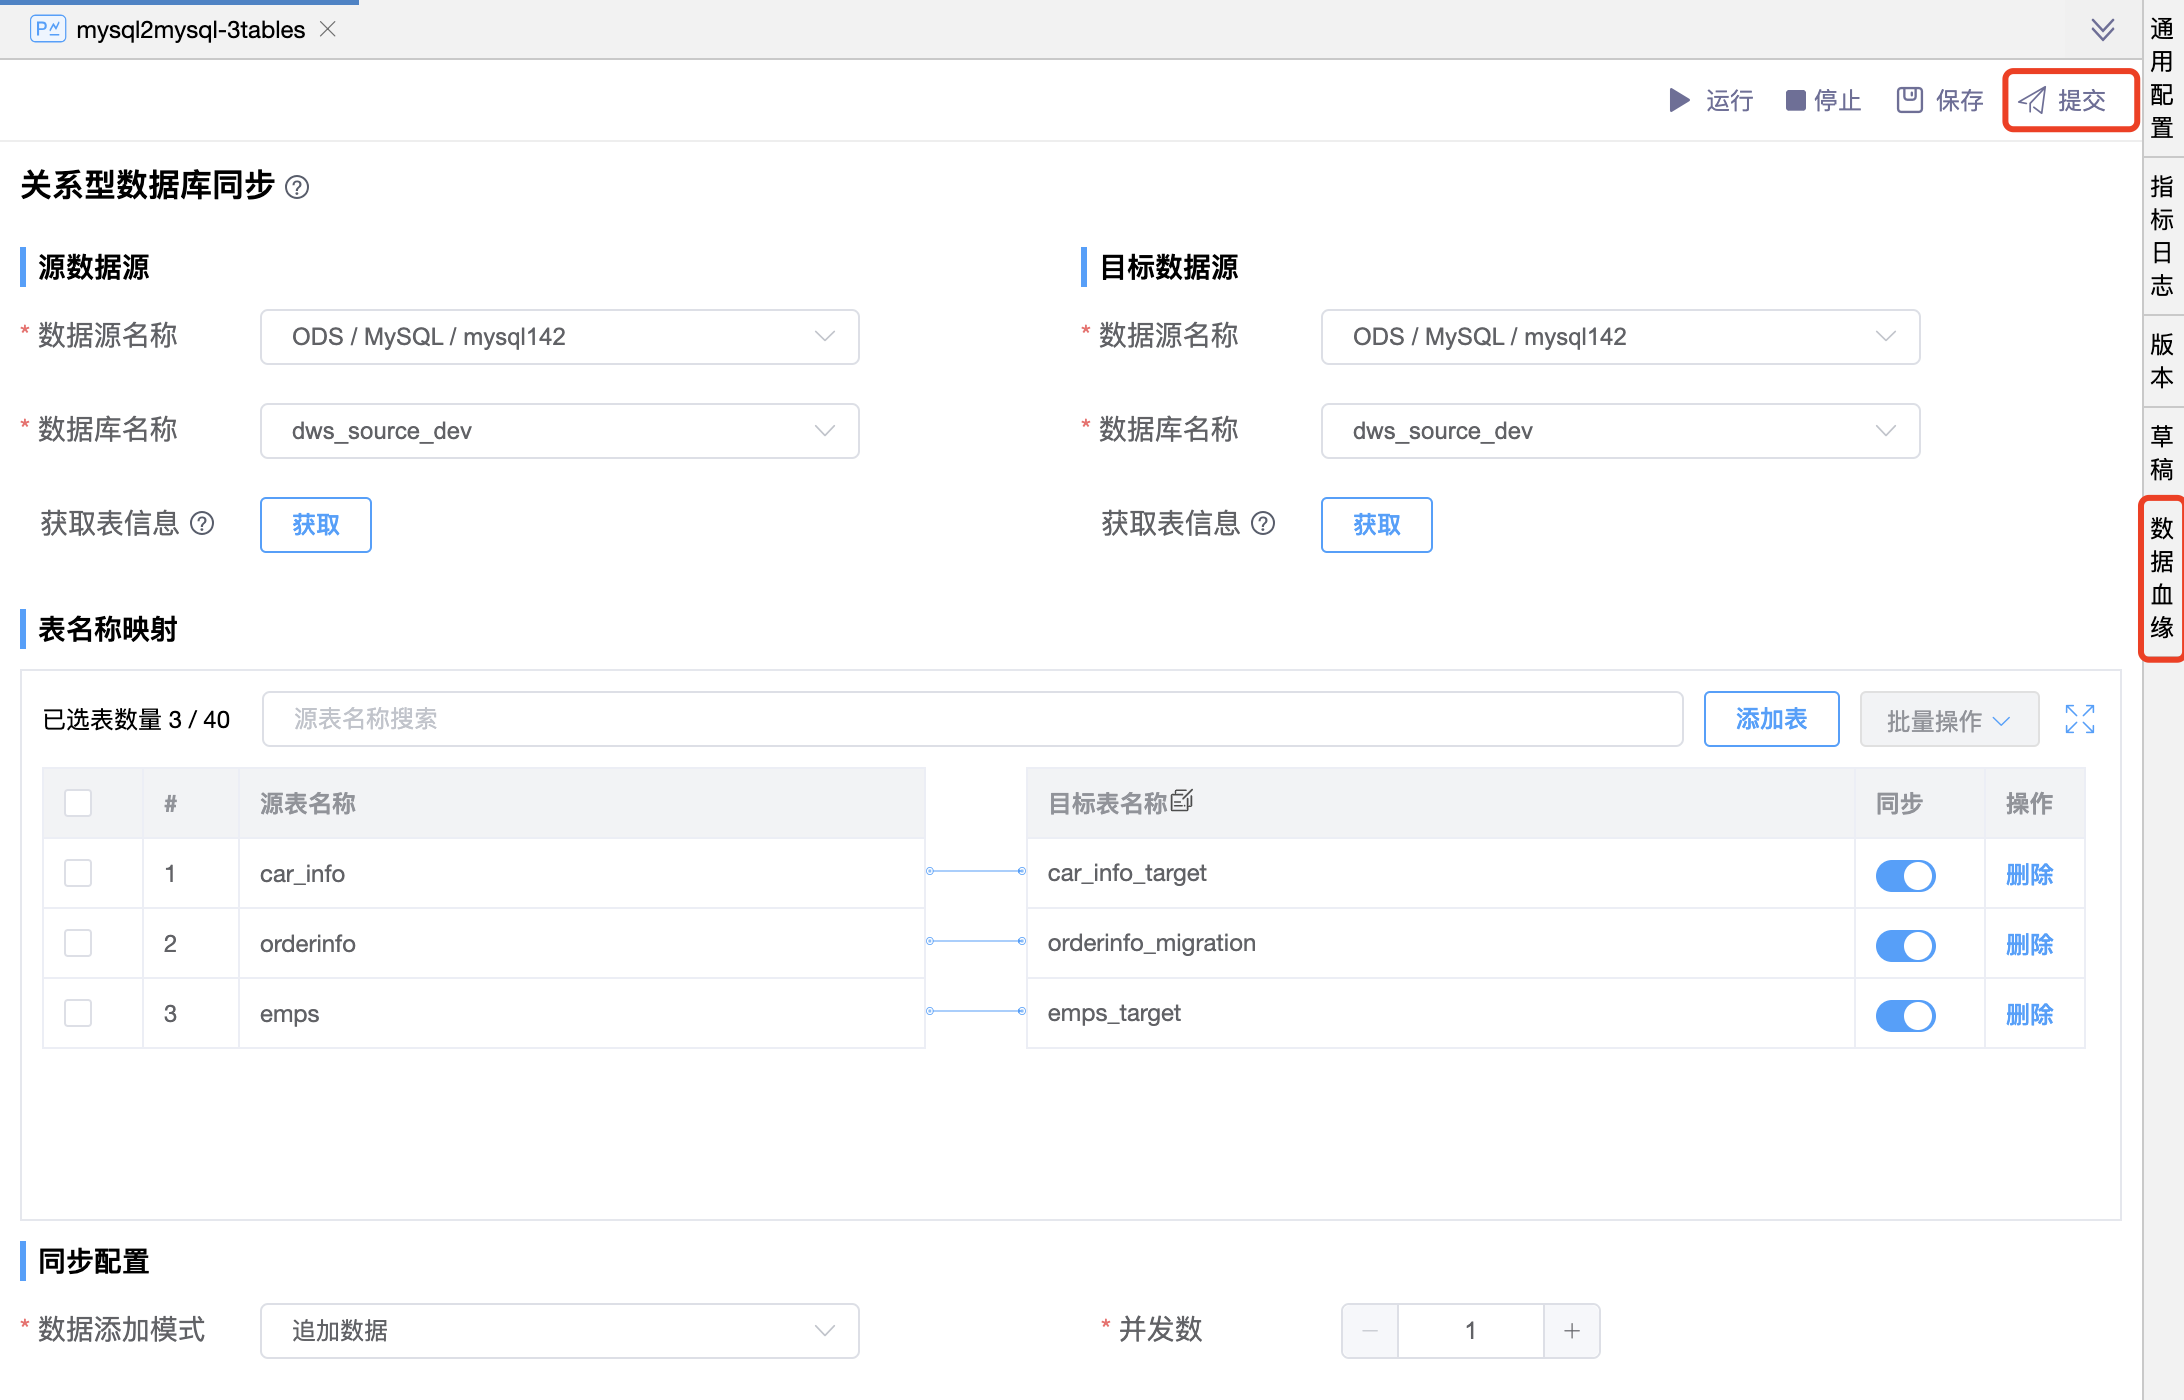Click the source table name search field
Viewport: 2184px width, 1400px height.
point(971,719)
